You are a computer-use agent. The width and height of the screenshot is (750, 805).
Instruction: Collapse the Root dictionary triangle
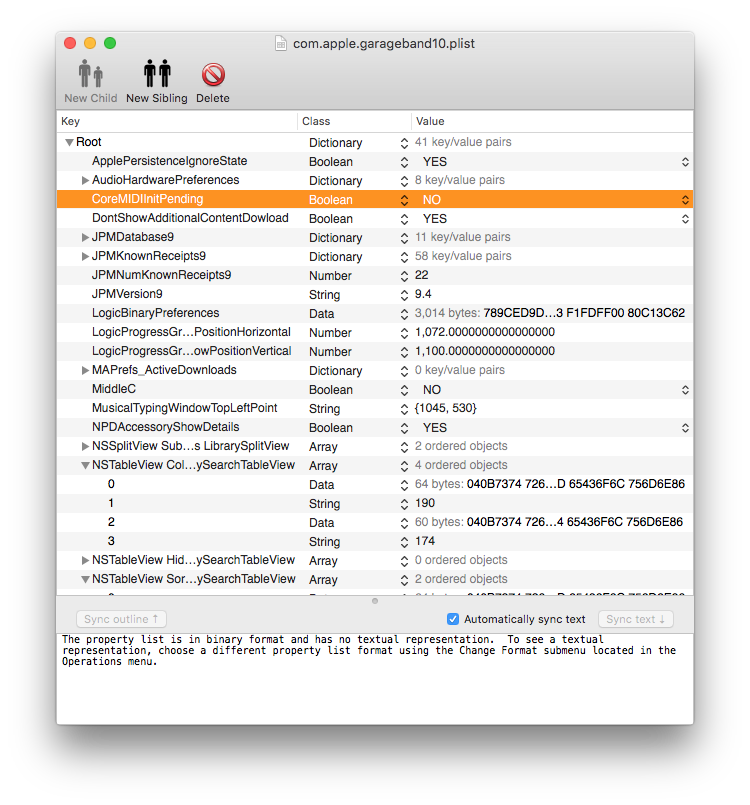click(69, 143)
